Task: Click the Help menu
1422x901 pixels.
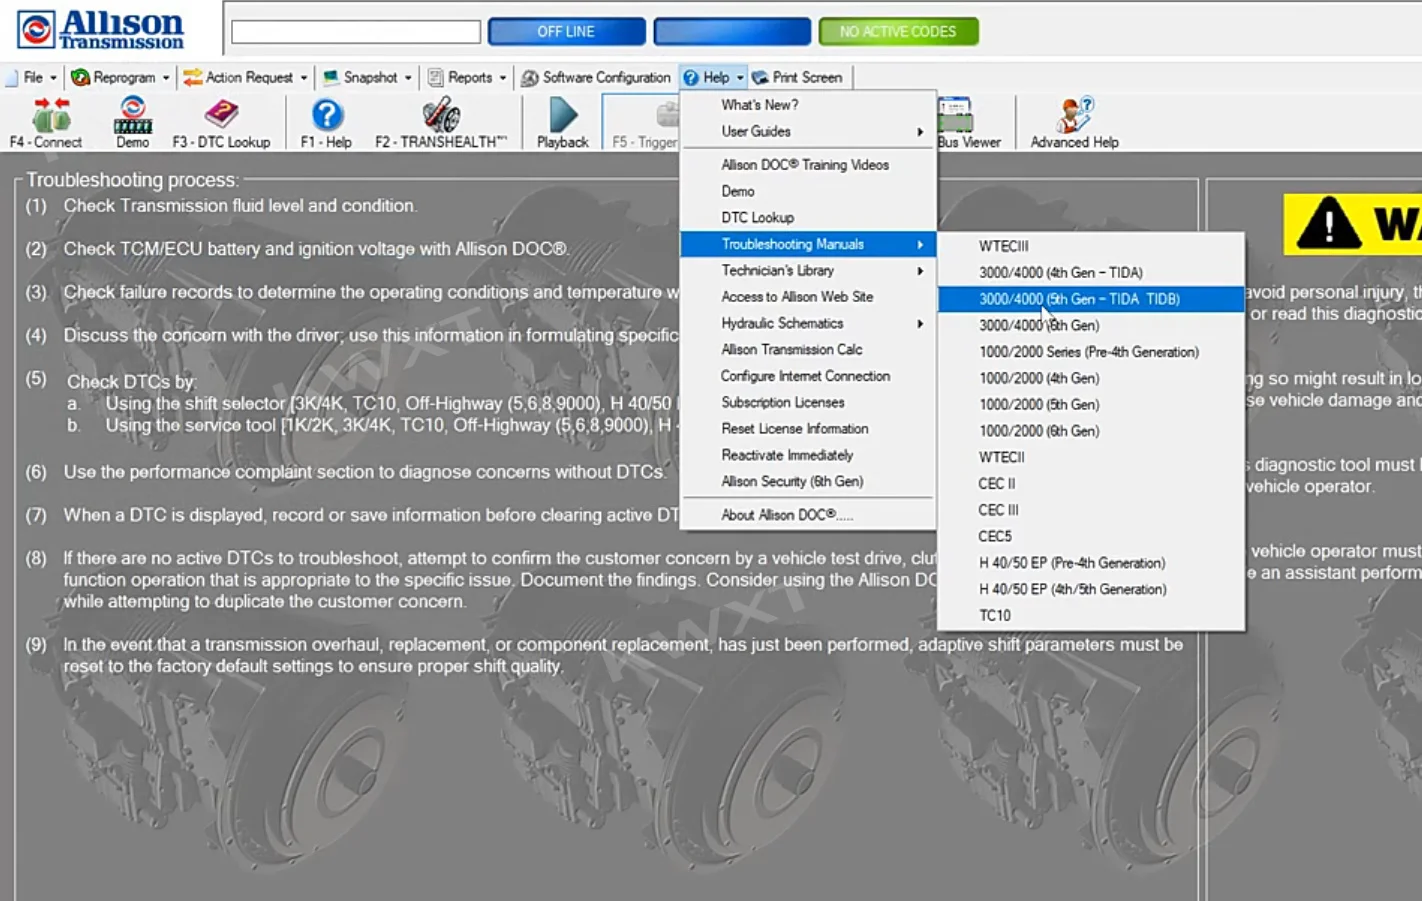Action: click(x=713, y=77)
